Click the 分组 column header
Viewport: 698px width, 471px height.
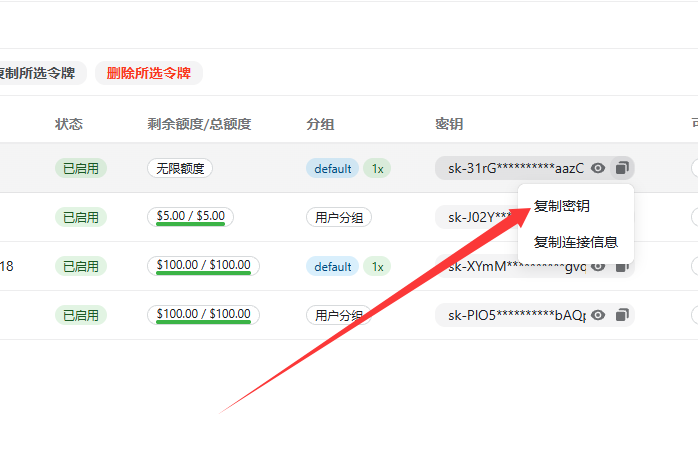pyautogui.click(x=320, y=124)
